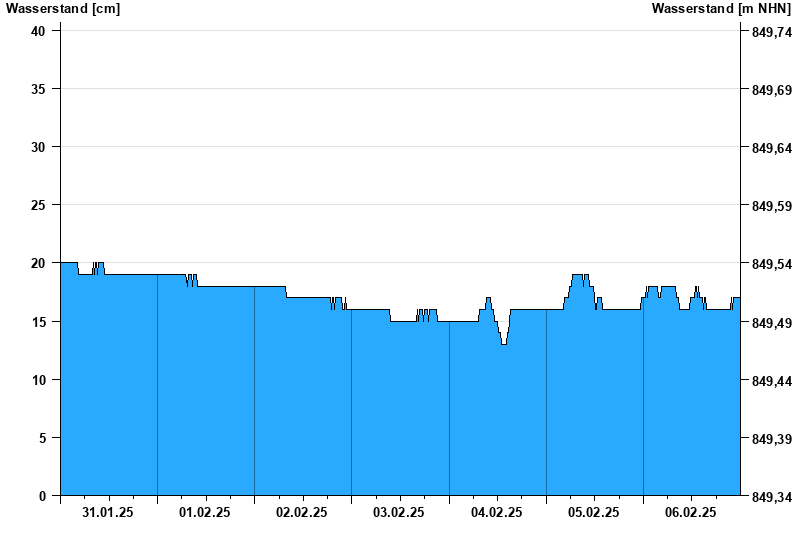This screenshot has height=550, width=800.
Task: Select the 0 value on left axis
Action: pyautogui.click(x=42, y=496)
